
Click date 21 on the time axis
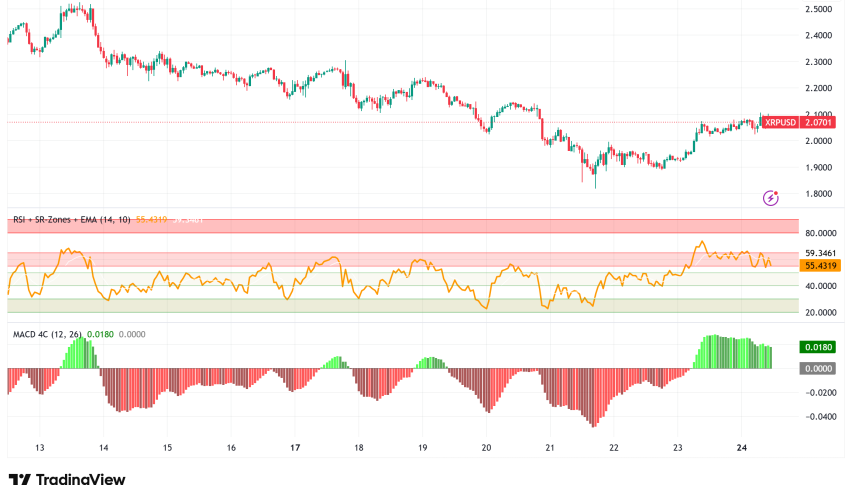550,448
